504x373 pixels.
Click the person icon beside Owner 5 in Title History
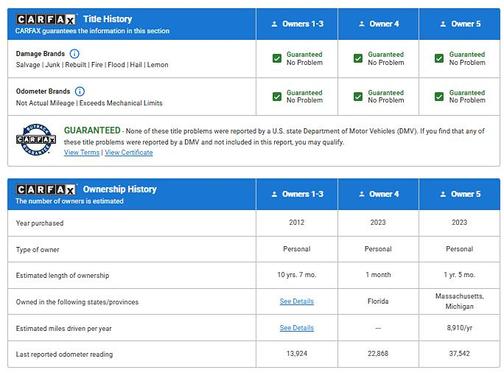443,24
